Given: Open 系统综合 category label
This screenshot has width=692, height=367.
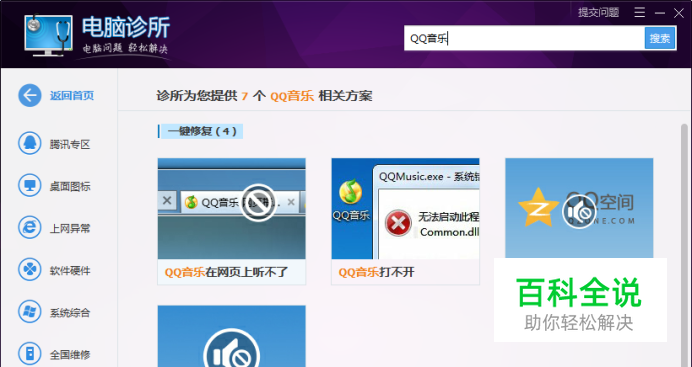Looking at the screenshot, I should 70,312.
